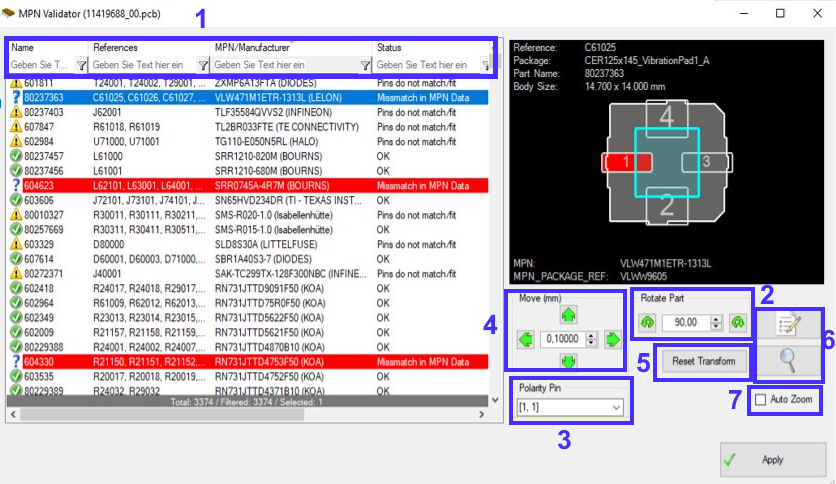Click green check icon of row 603606
The width and height of the screenshot is (836, 484).
pyautogui.click(x=16, y=200)
